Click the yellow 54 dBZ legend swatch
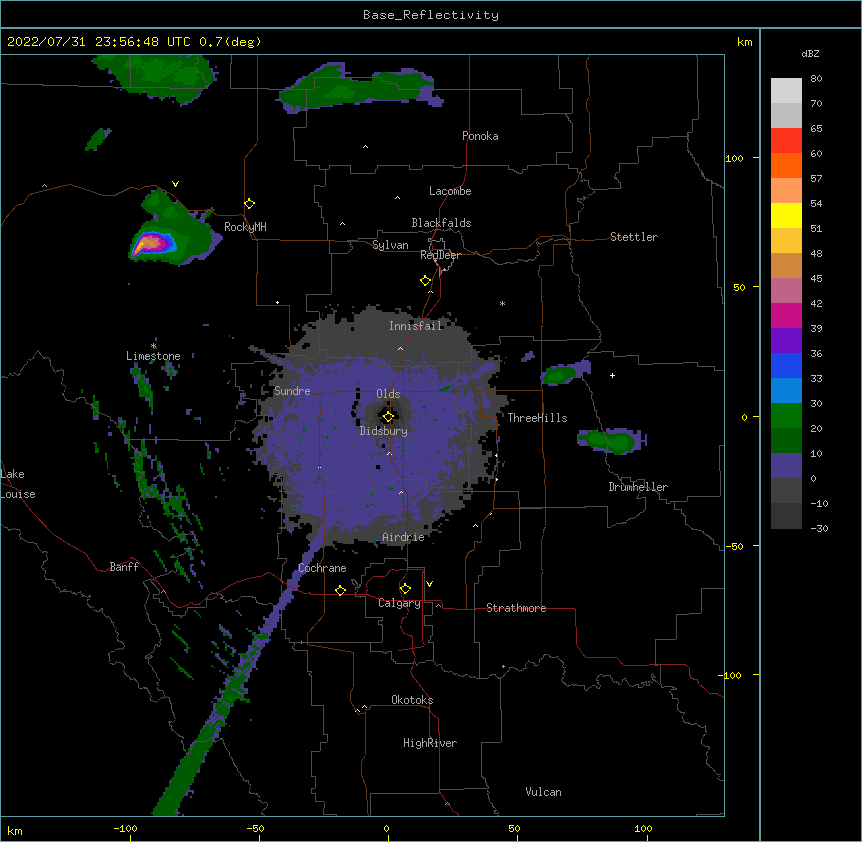This screenshot has height=842, width=862. coord(786,216)
